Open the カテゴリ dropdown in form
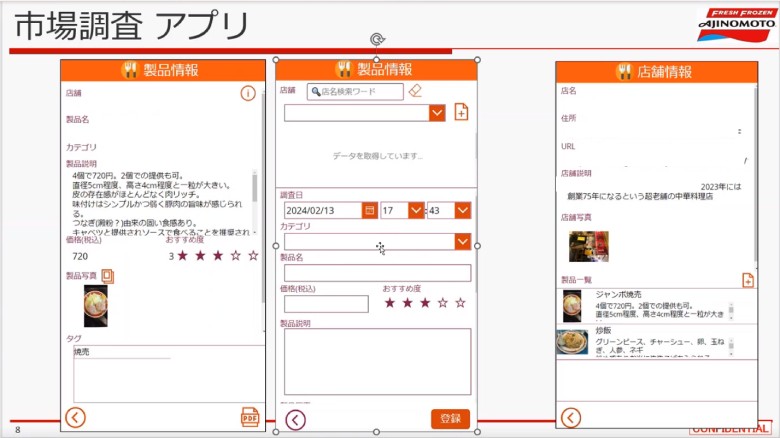780x438 pixels. coord(462,241)
